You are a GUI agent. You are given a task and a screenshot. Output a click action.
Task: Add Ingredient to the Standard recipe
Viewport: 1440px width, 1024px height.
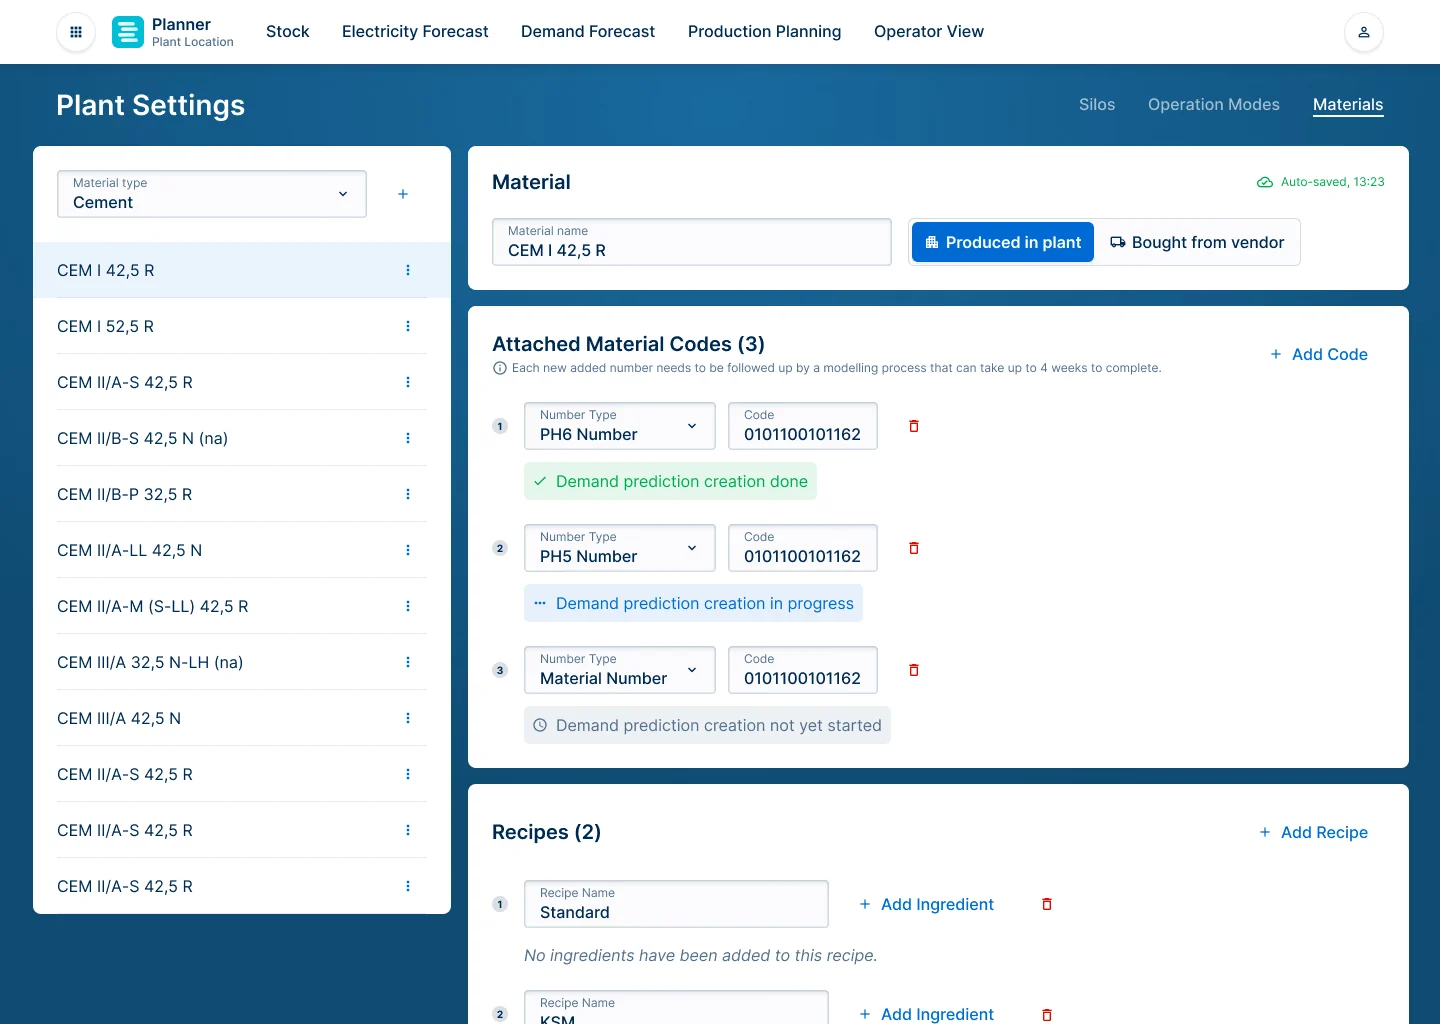[x=927, y=904]
